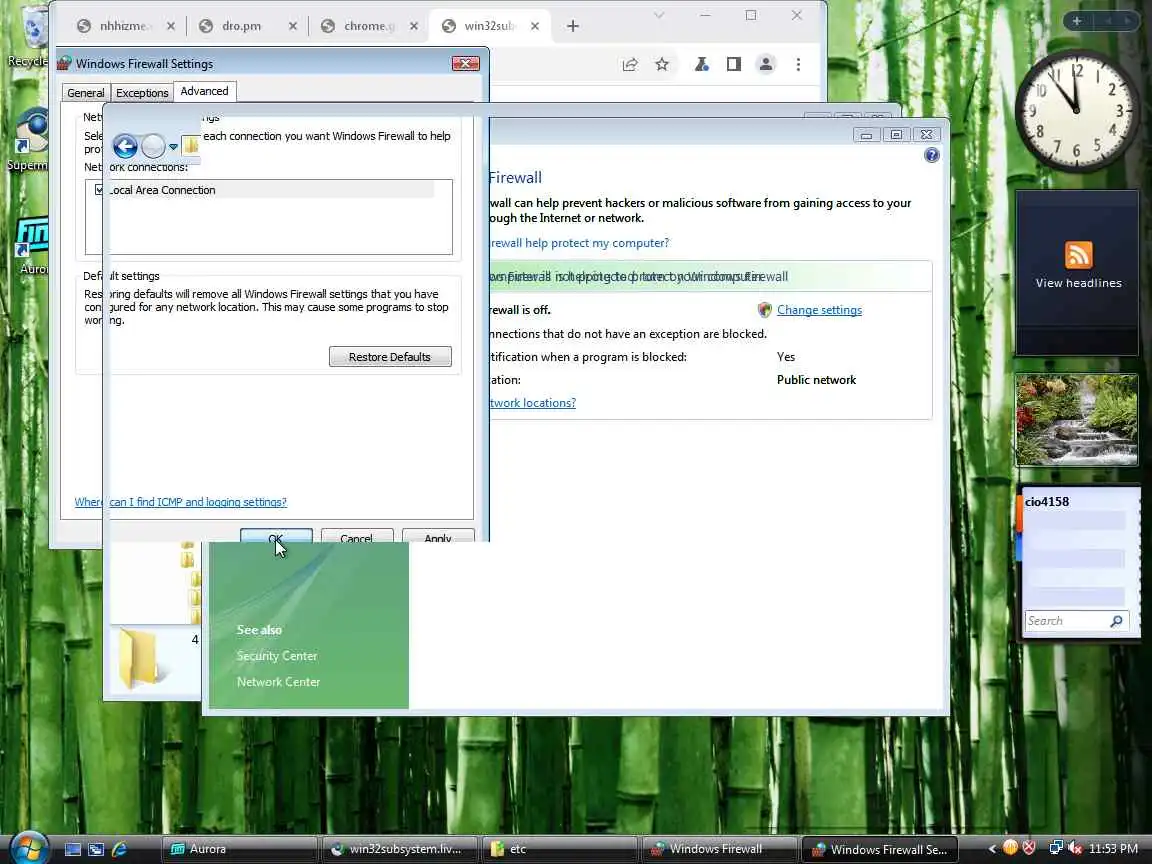Click the blue help icon in Windows Firewall
The width and height of the screenshot is (1152, 864).
(x=932, y=155)
